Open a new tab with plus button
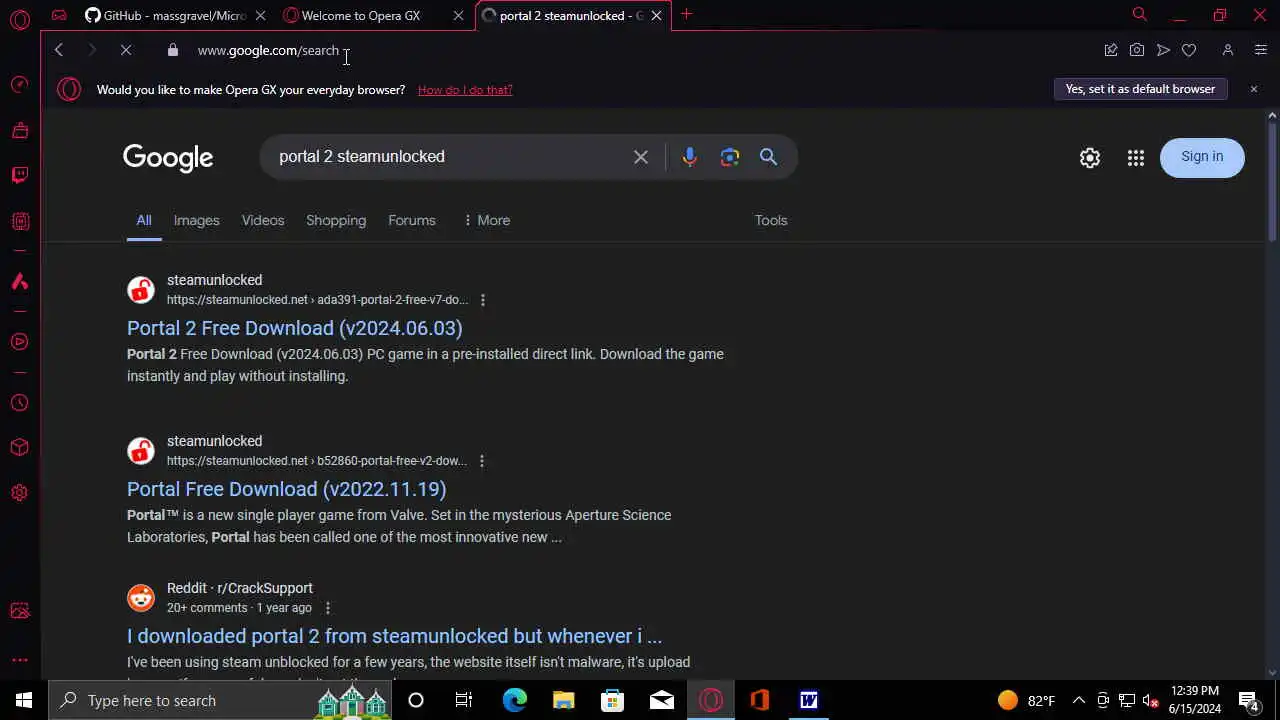The height and width of the screenshot is (720, 1280). [x=686, y=14]
